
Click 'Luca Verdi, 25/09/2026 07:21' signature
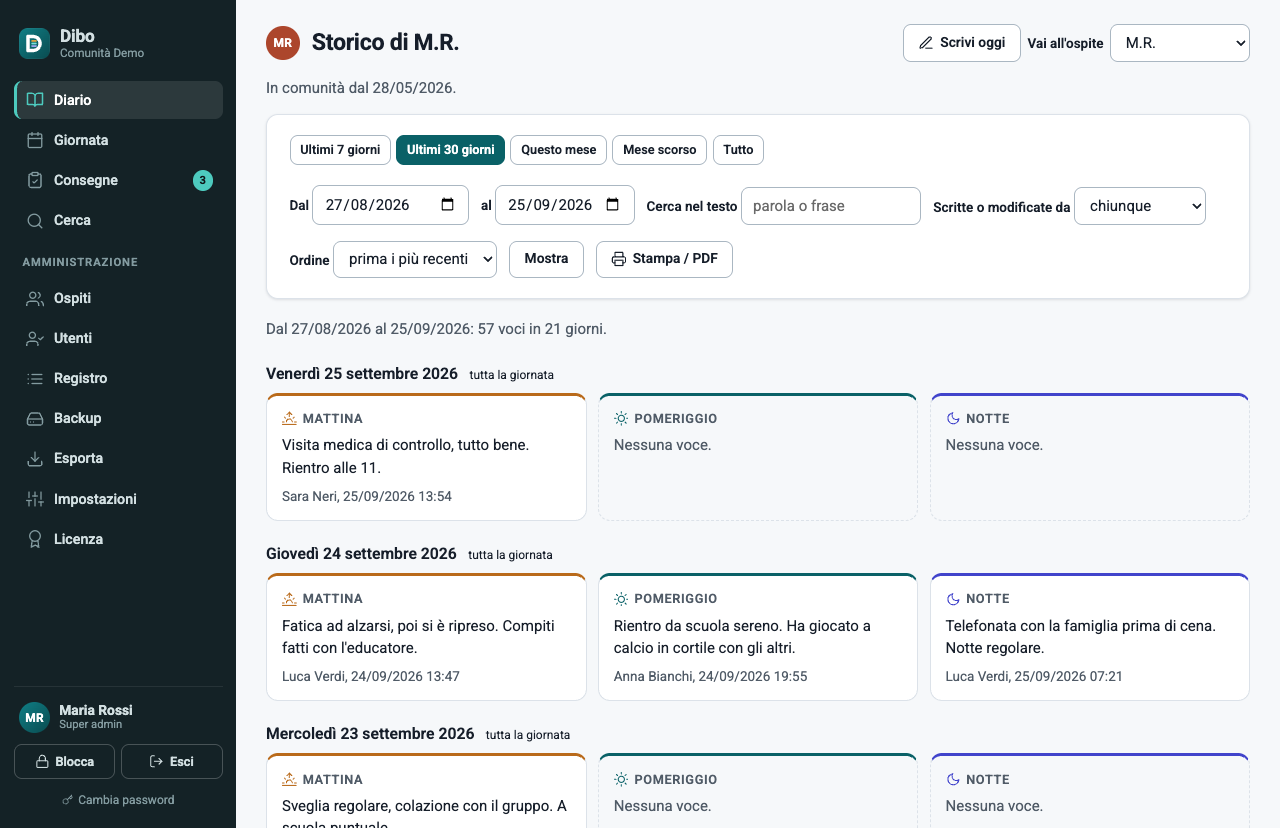(x=1034, y=677)
